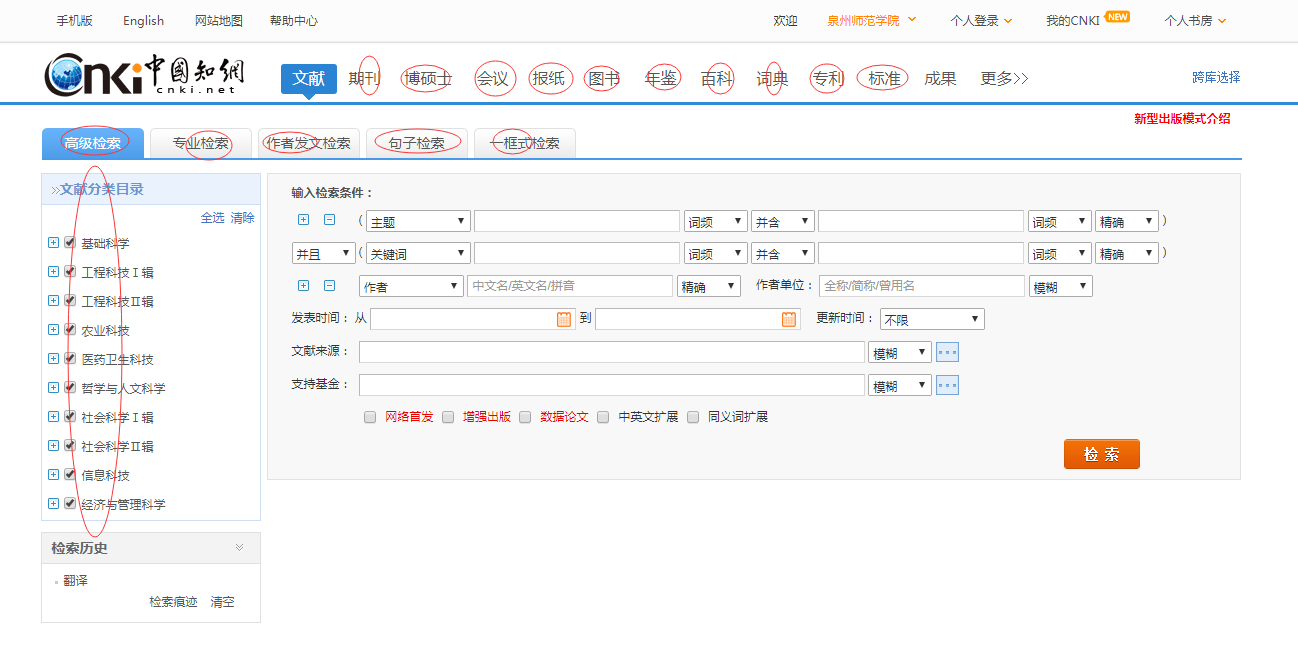Image resolution: width=1298 pixels, height=648 pixels.
Task: Collapse the 检索历史 panel using its chevron
Action: click(240, 547)
